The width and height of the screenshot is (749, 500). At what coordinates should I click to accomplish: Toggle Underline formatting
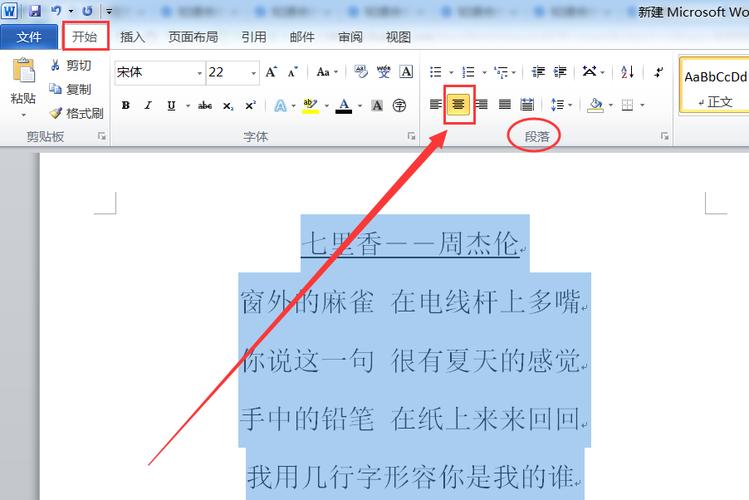pyautogui.click(x=171, y=106)
